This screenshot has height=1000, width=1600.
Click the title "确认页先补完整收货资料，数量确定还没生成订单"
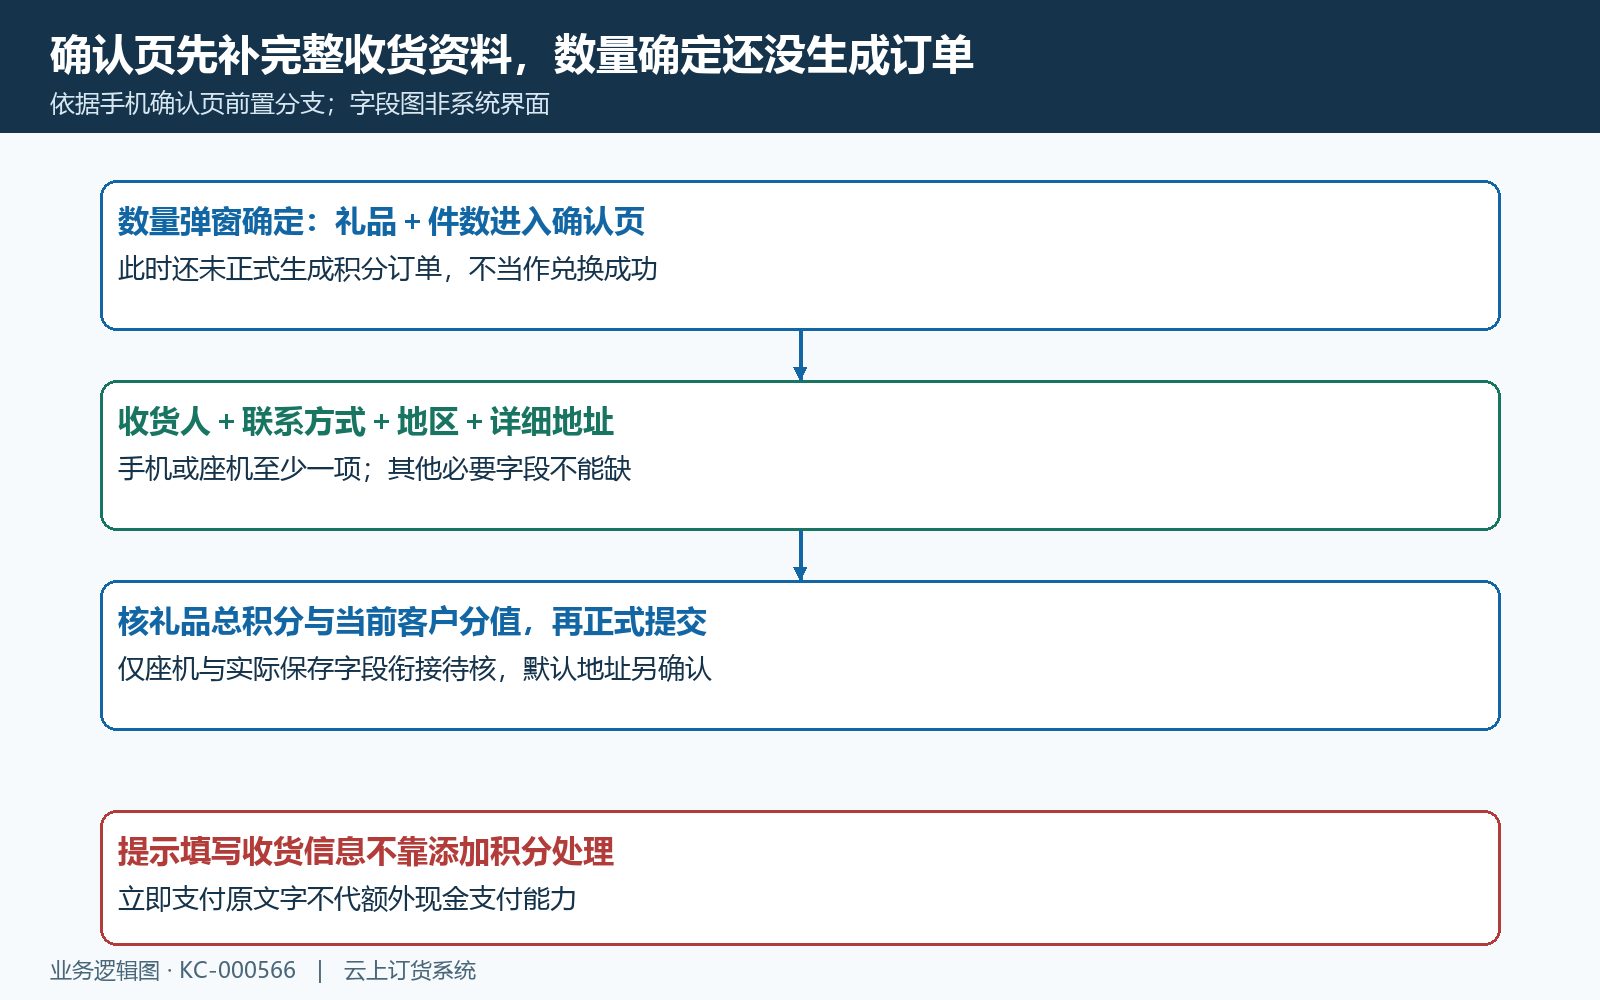coord(512,55)
